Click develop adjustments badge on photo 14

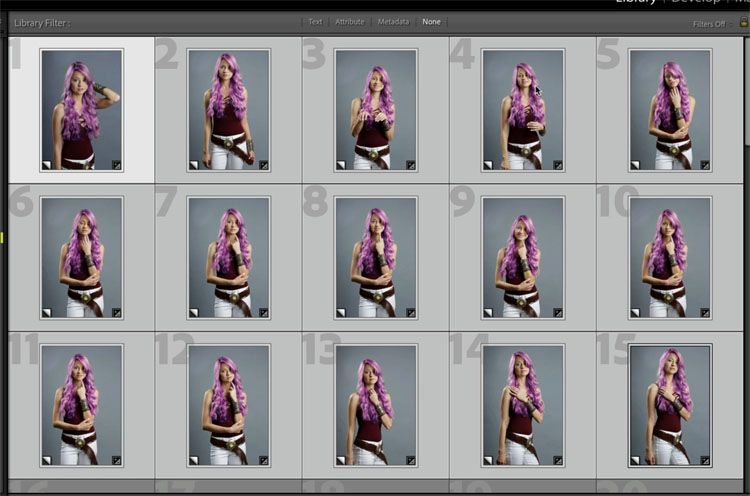558,461
